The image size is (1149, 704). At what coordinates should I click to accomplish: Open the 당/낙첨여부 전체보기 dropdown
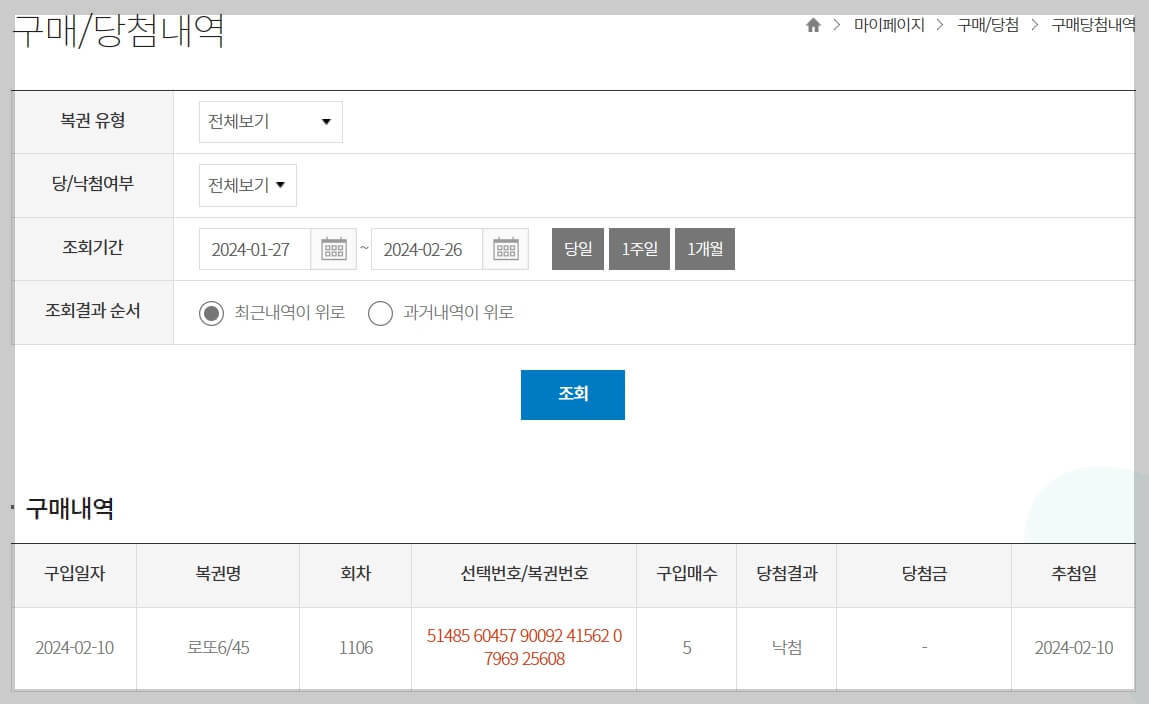click(246, 185)
